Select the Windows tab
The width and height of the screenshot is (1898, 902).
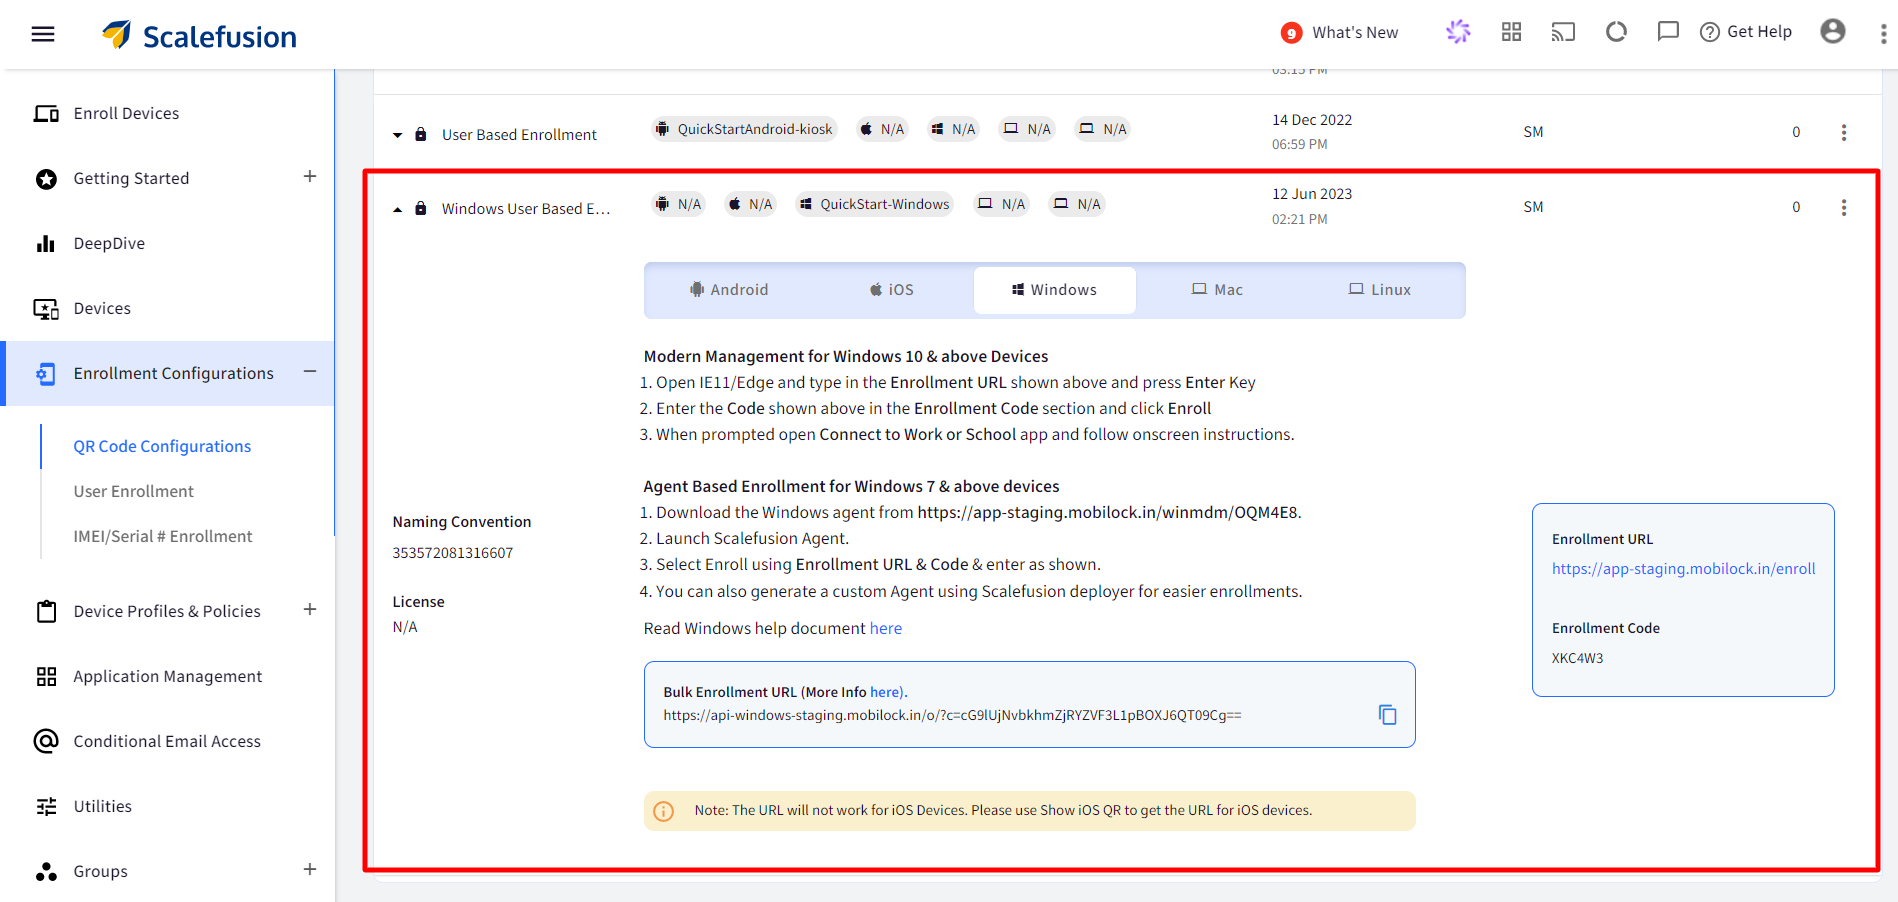(1055, 290)
